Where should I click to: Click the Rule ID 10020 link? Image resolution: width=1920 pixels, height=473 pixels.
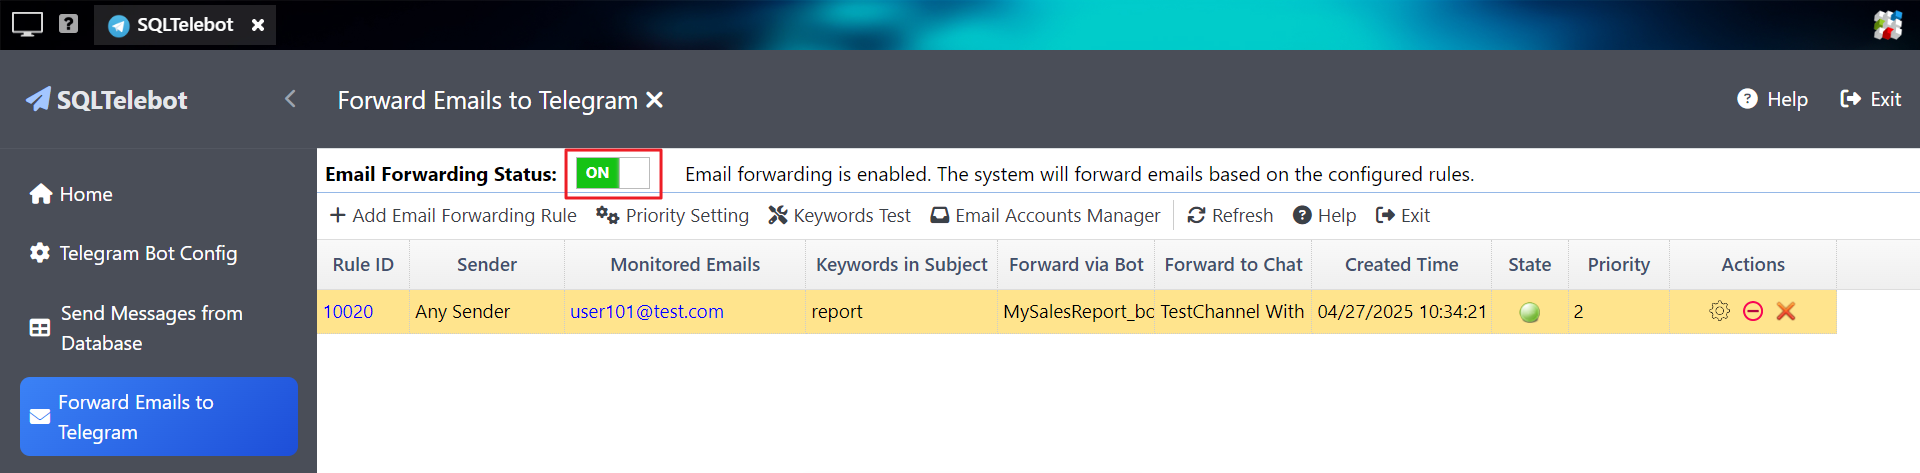(x=348, y=311)
